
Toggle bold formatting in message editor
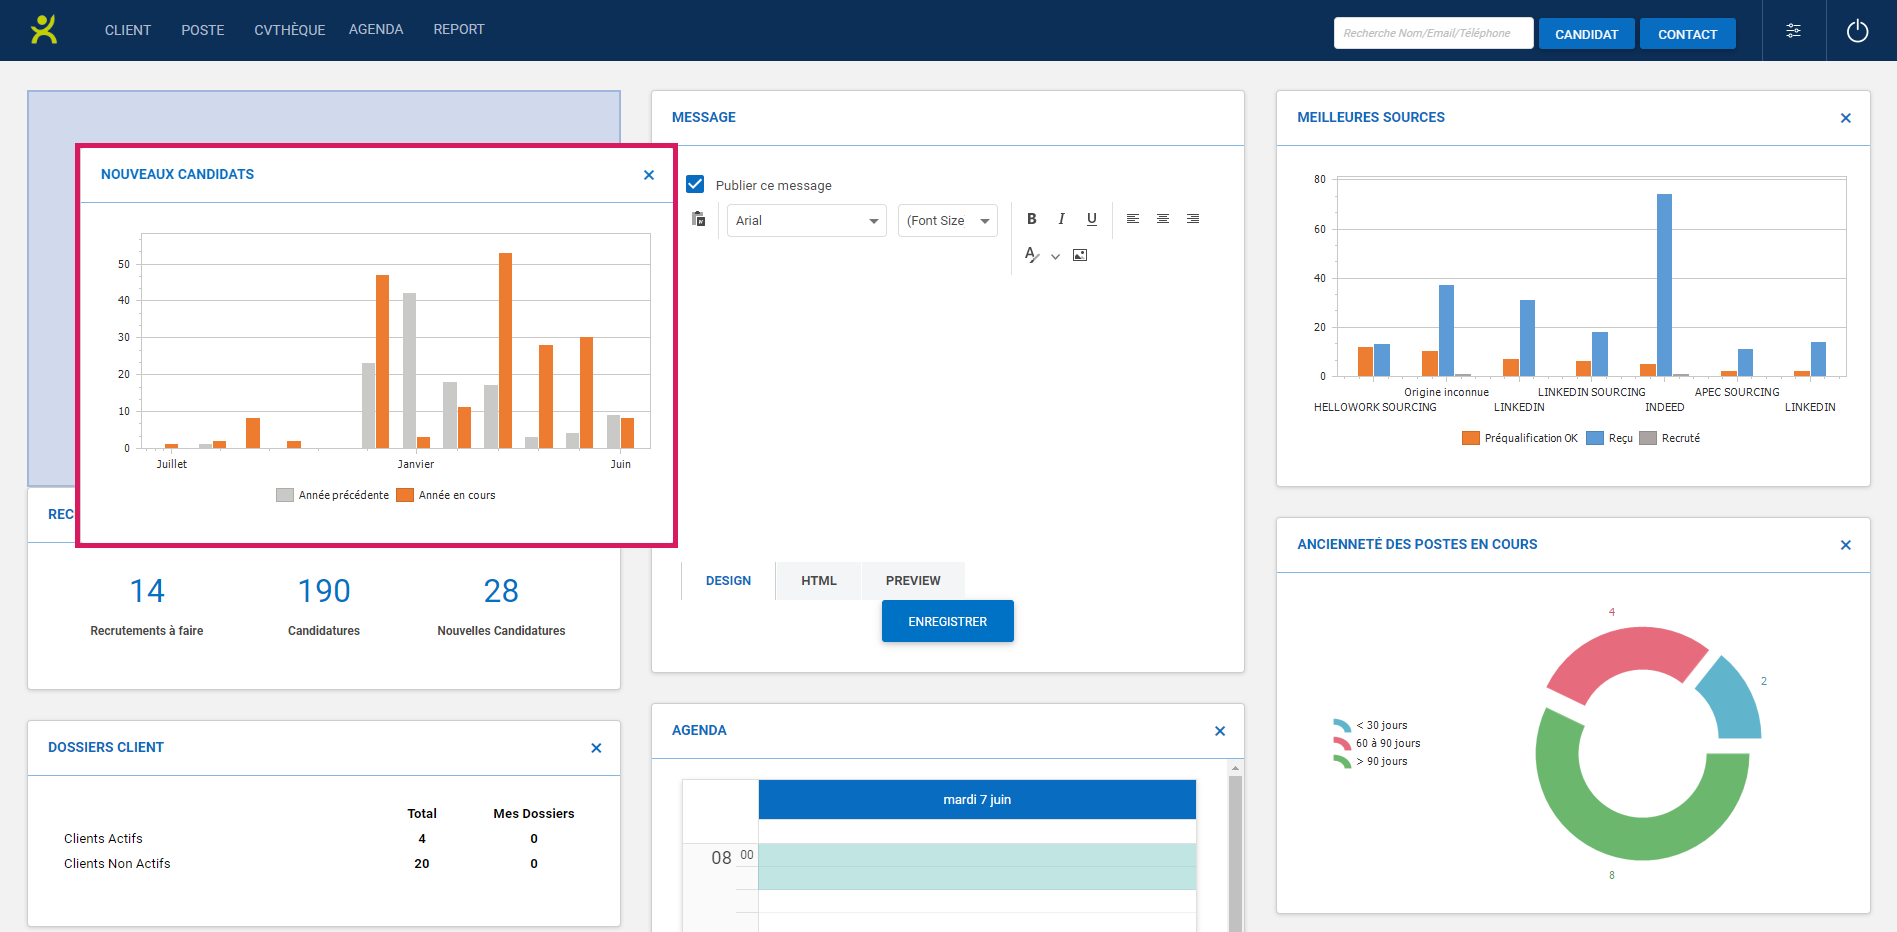1031,219
